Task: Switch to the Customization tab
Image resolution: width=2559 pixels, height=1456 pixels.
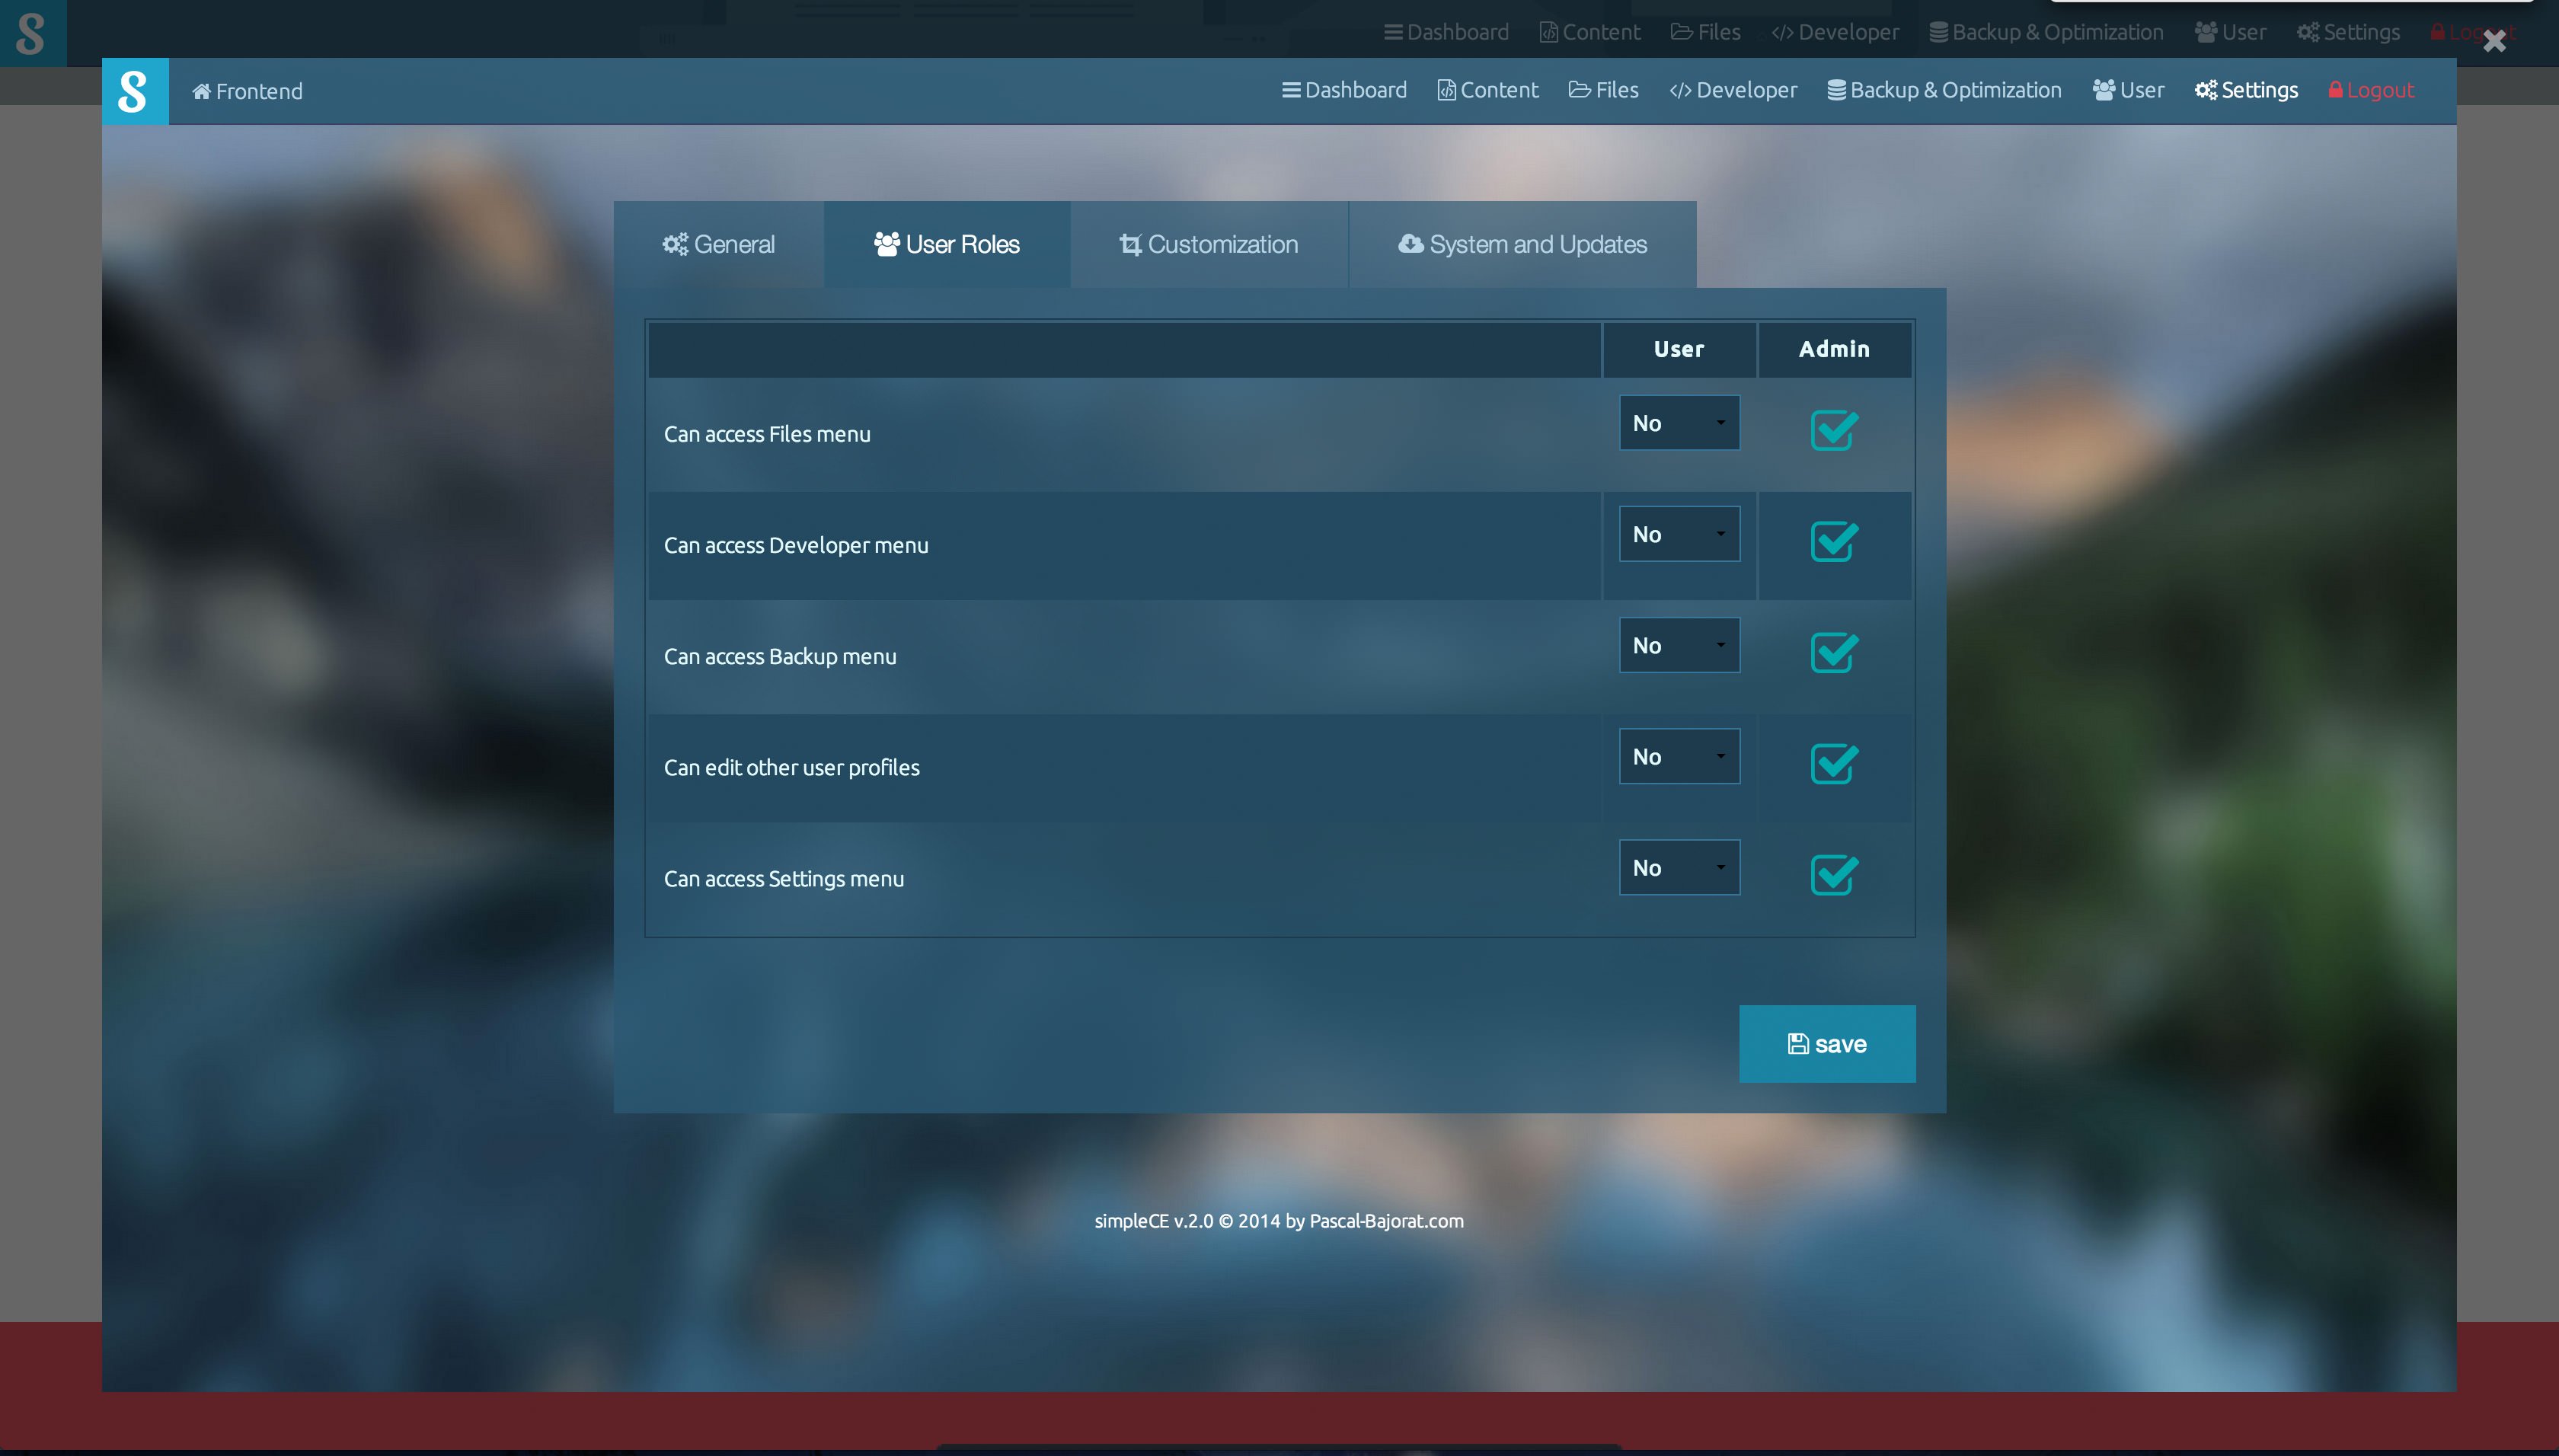Action: (x=1208, y=244)
